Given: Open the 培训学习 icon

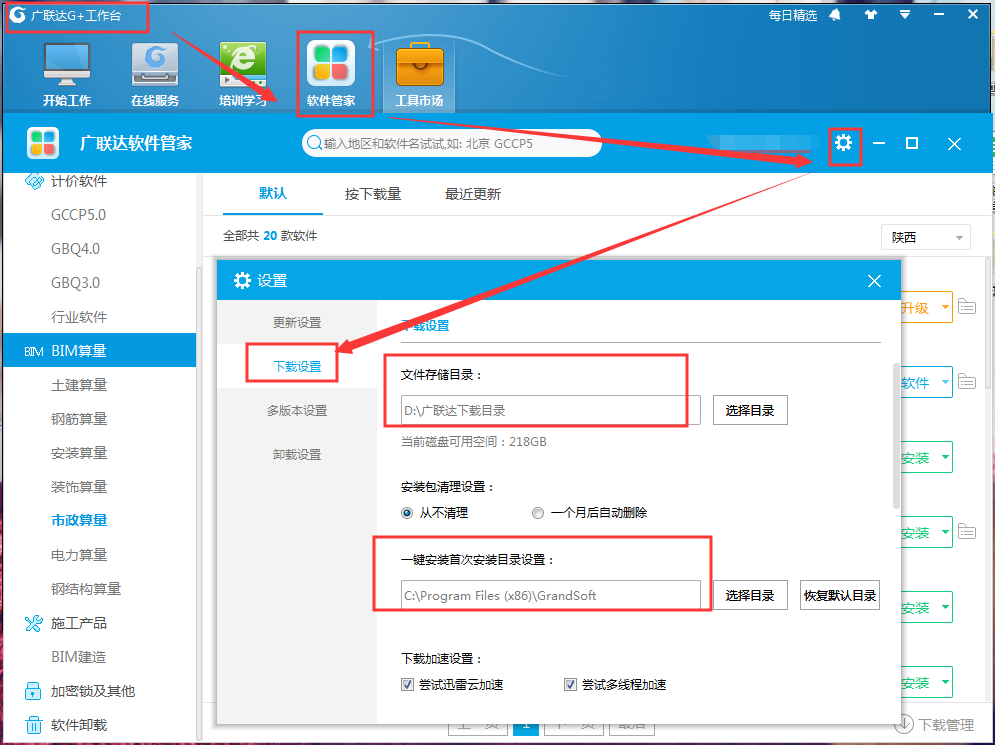Looking at the screenshot, I should 242,74.
